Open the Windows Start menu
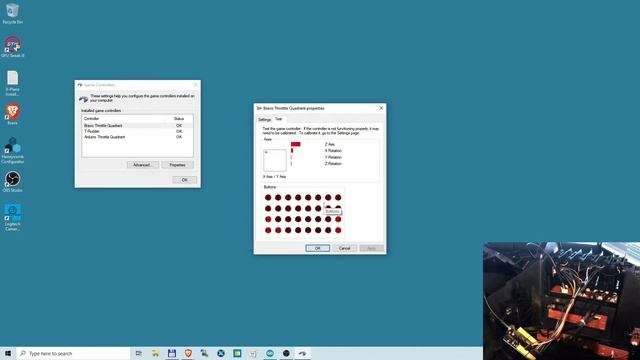Image resolution: width=640 pixels, height=360 pixels. [x=8, y=353]
